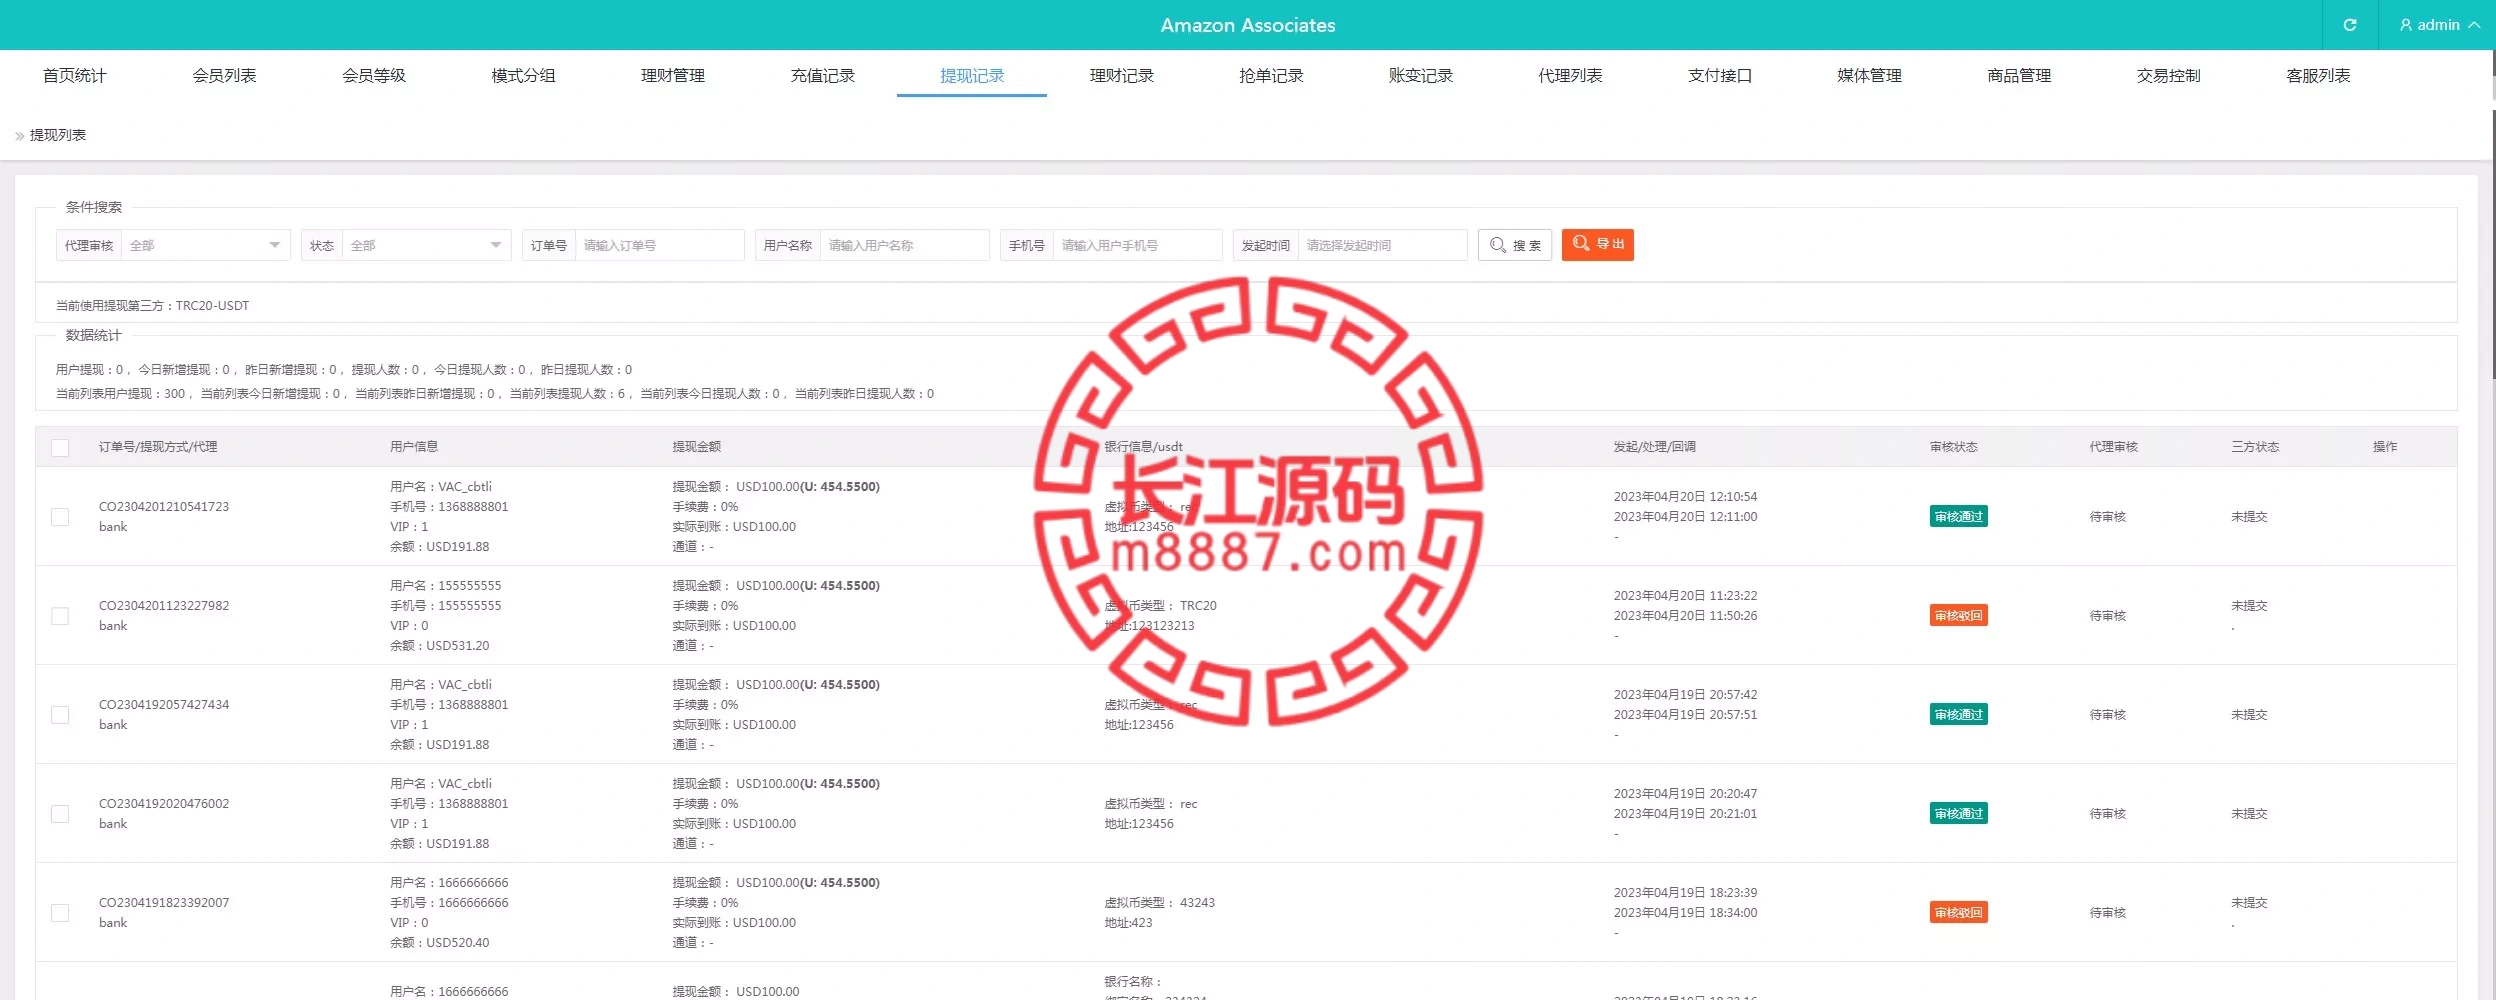Open the 客服列表 tab

pyautogui.click(x=2318, y=76)
